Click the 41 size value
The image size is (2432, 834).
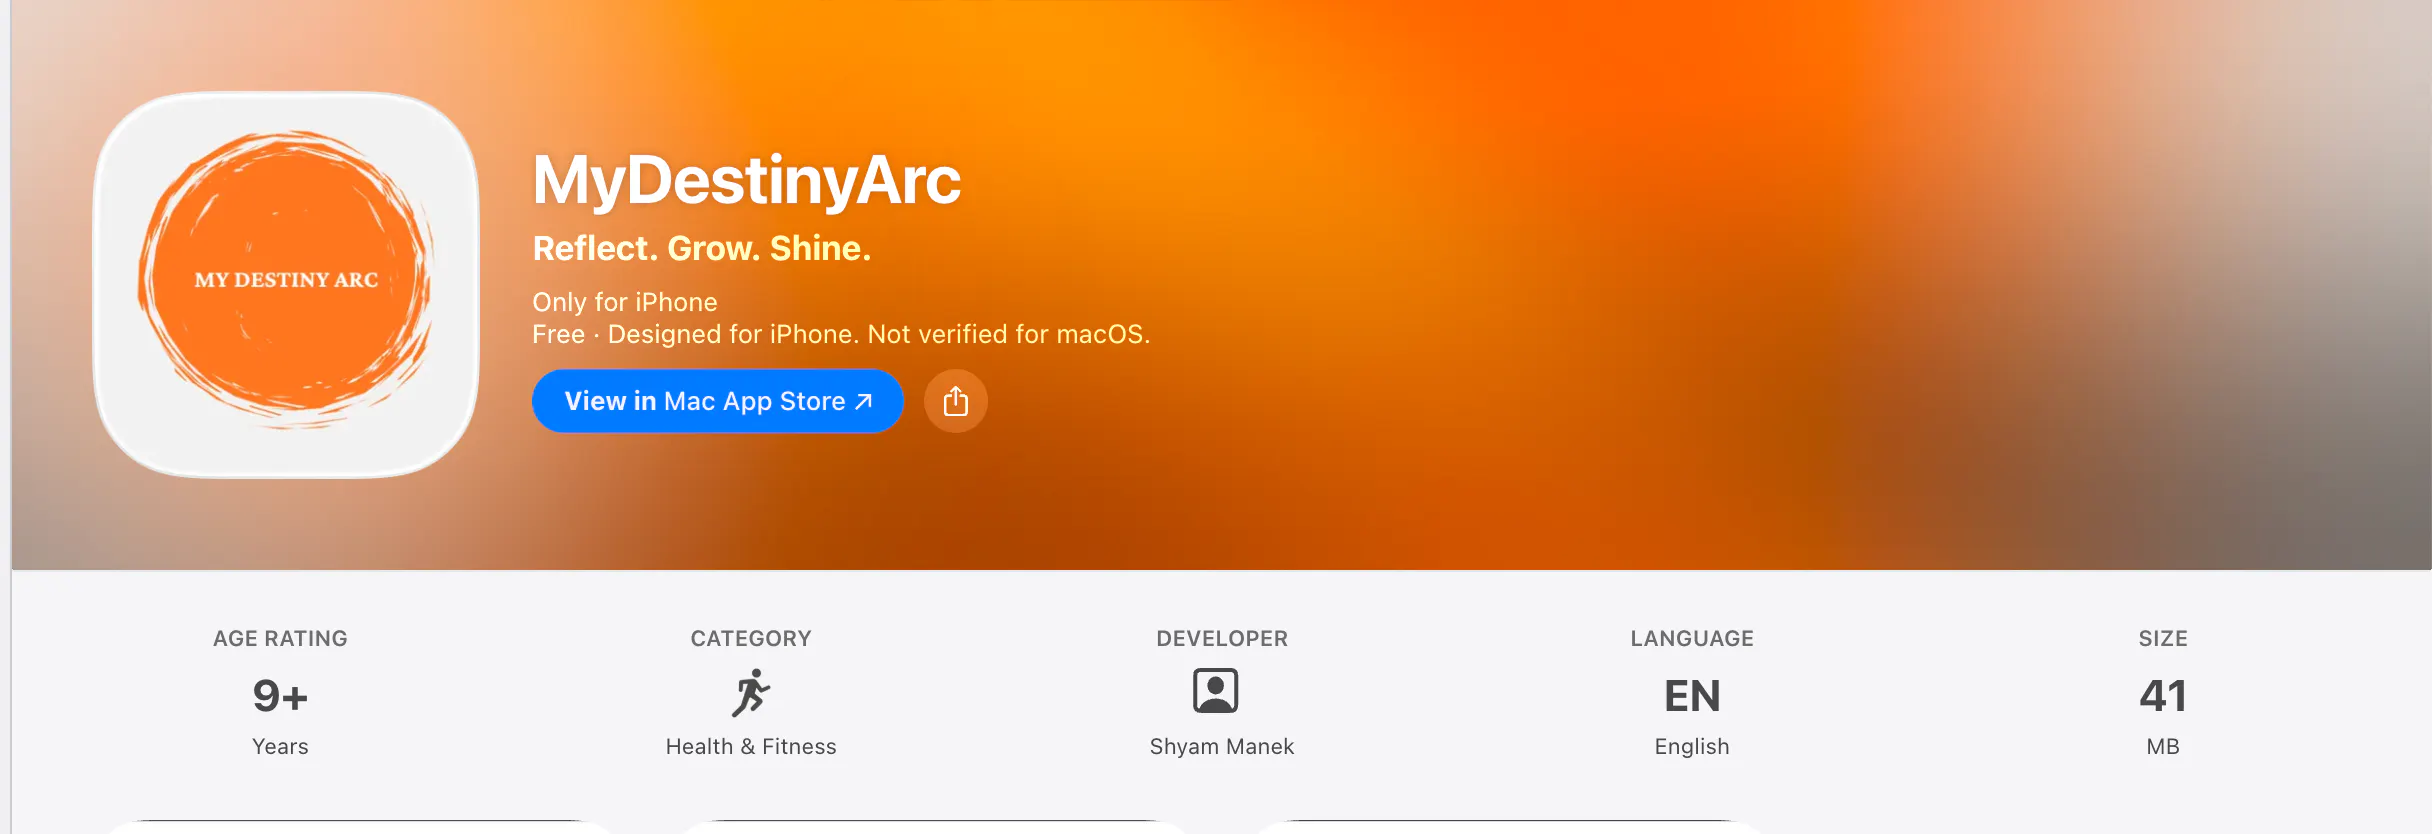point(2163,696)
